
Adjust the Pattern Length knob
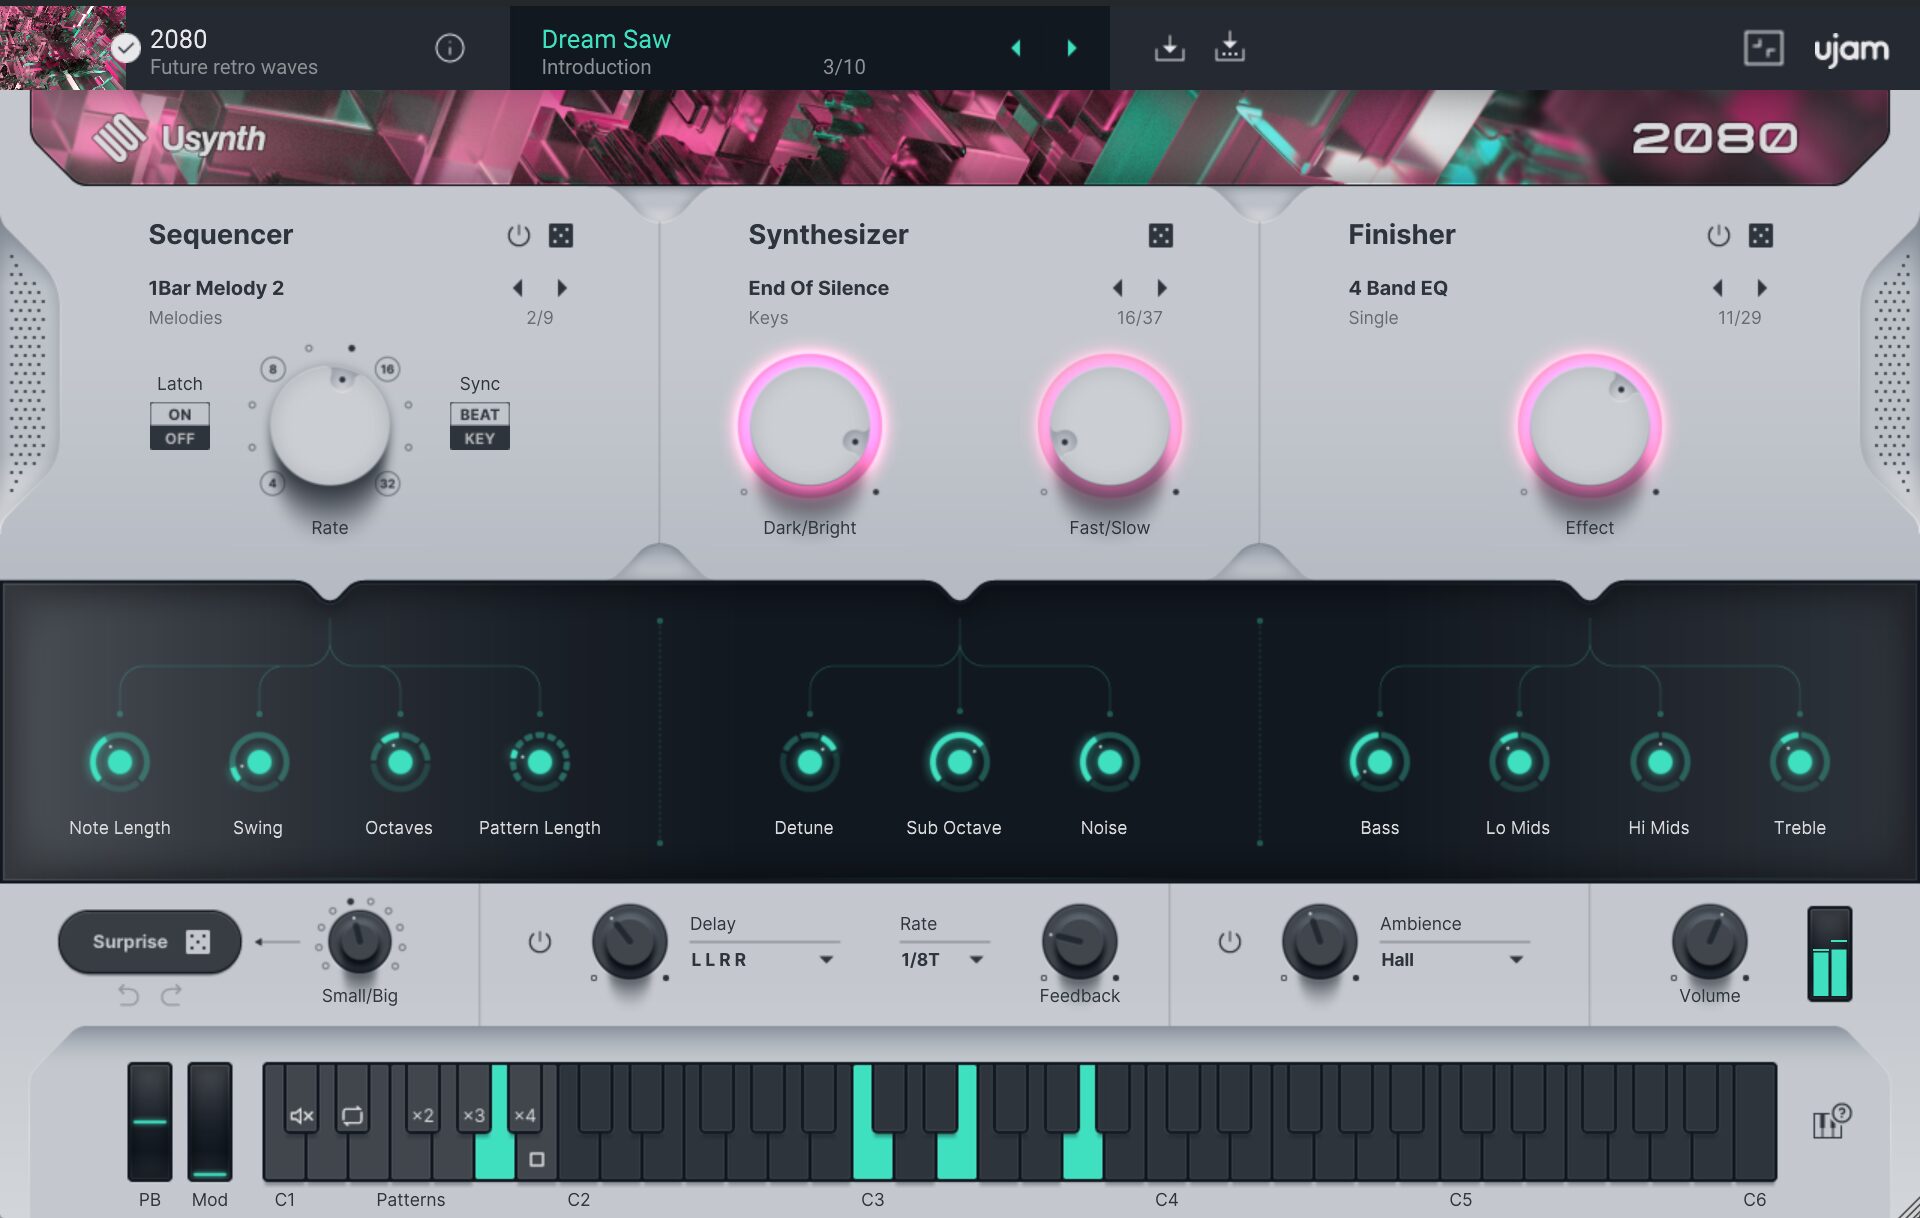click(540, 762)
